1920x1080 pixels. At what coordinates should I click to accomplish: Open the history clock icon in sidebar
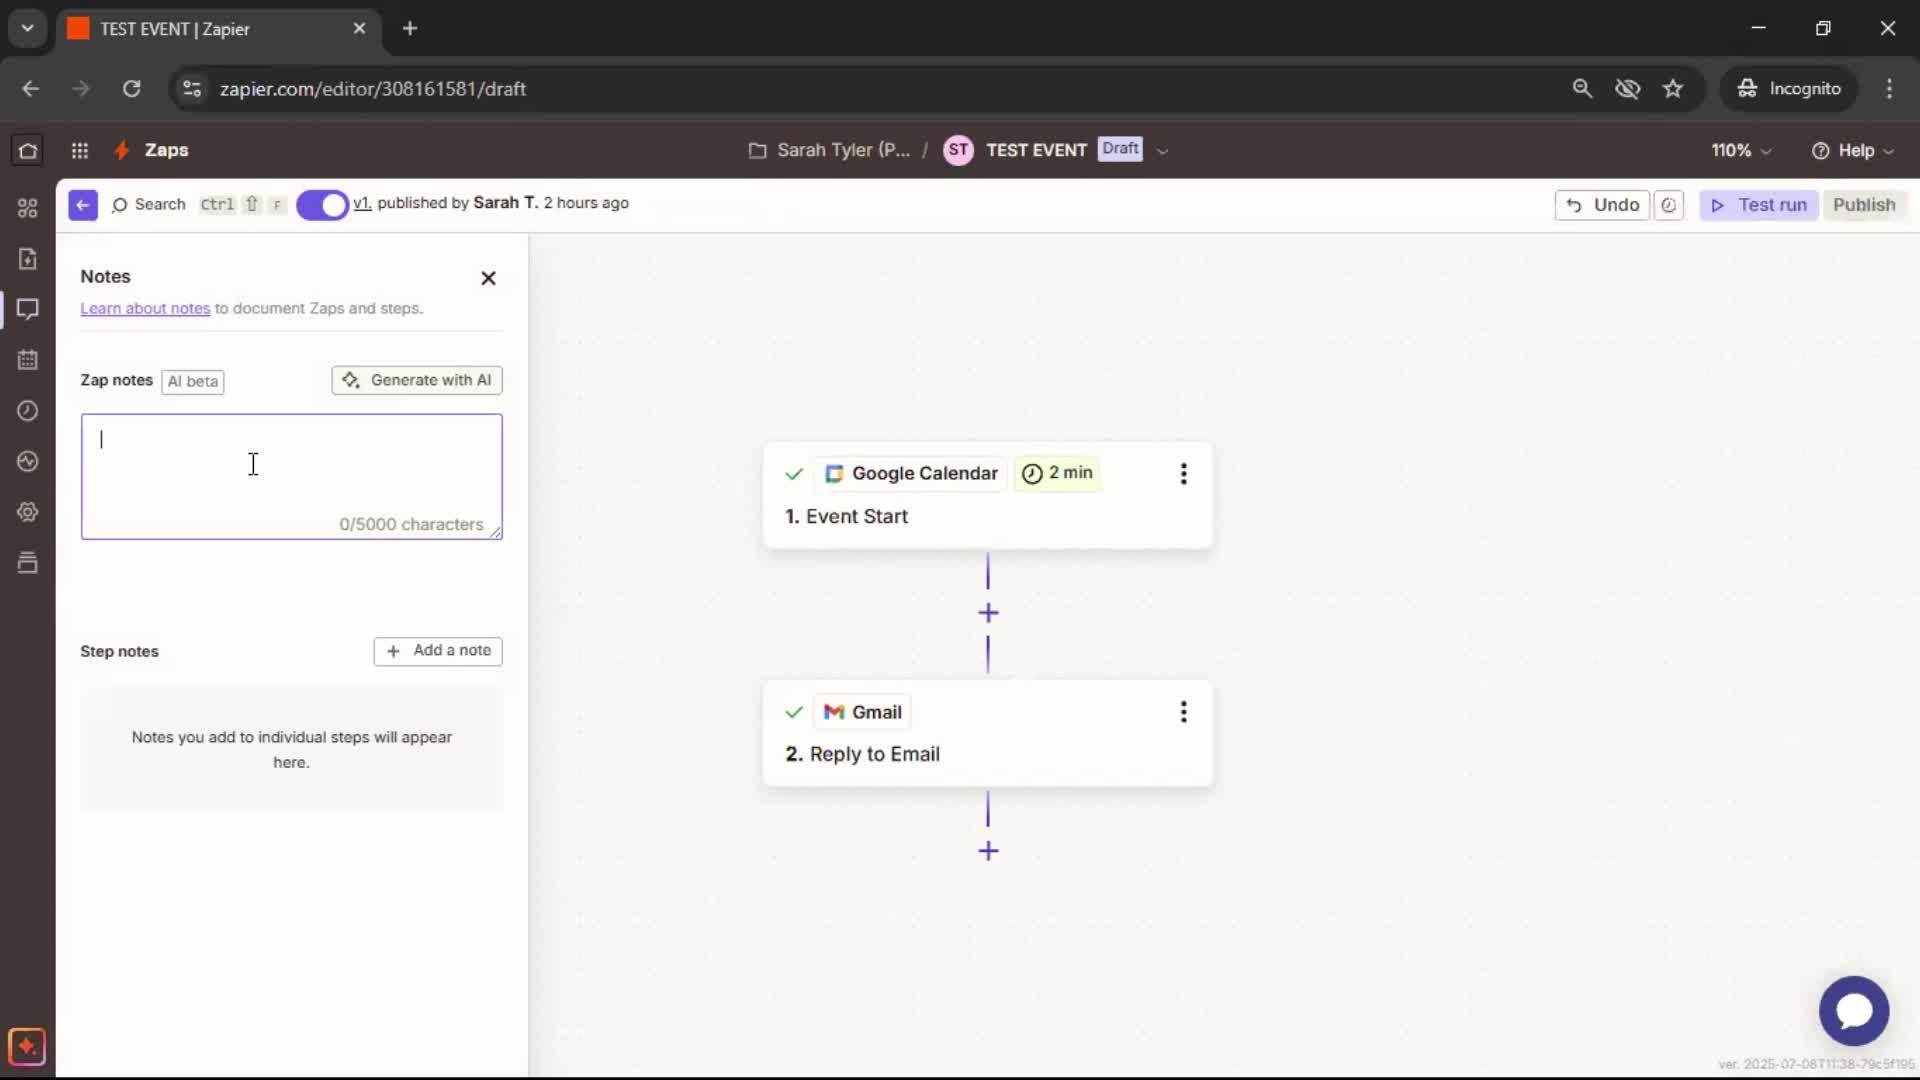point(28,411)
